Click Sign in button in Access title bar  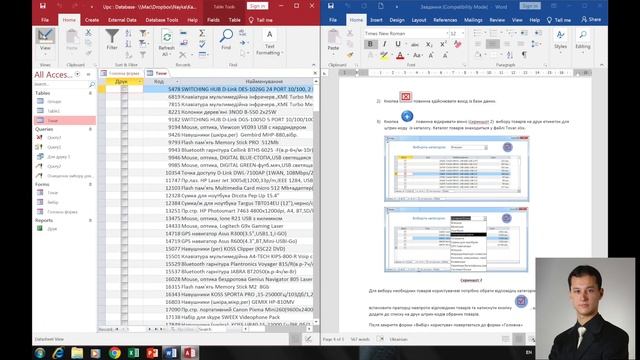point(257,6)
